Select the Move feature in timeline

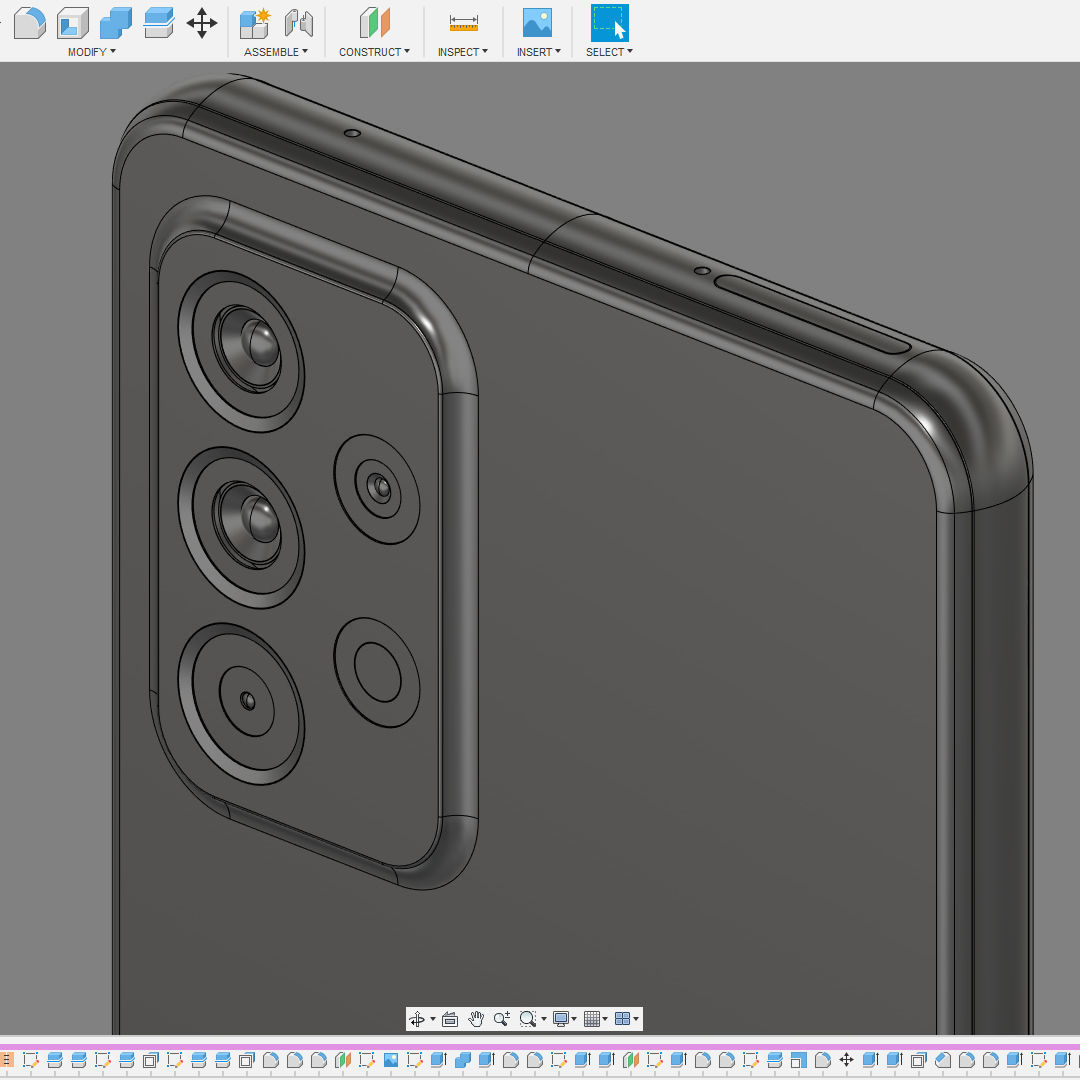(x=847, y=1059)
